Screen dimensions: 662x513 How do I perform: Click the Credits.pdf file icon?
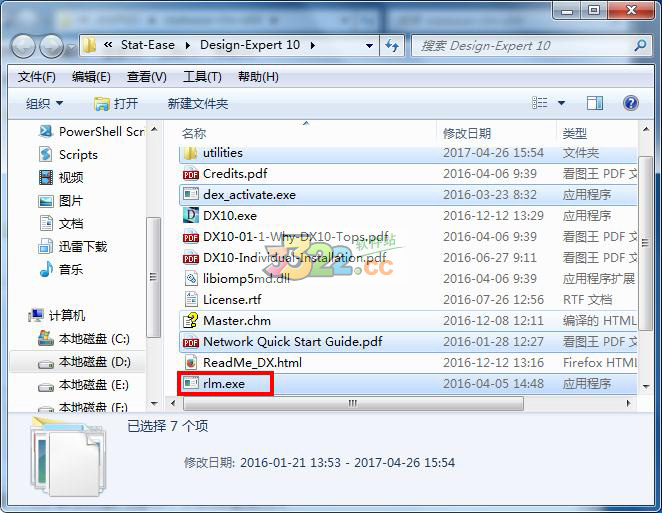(x=190, y=174)
